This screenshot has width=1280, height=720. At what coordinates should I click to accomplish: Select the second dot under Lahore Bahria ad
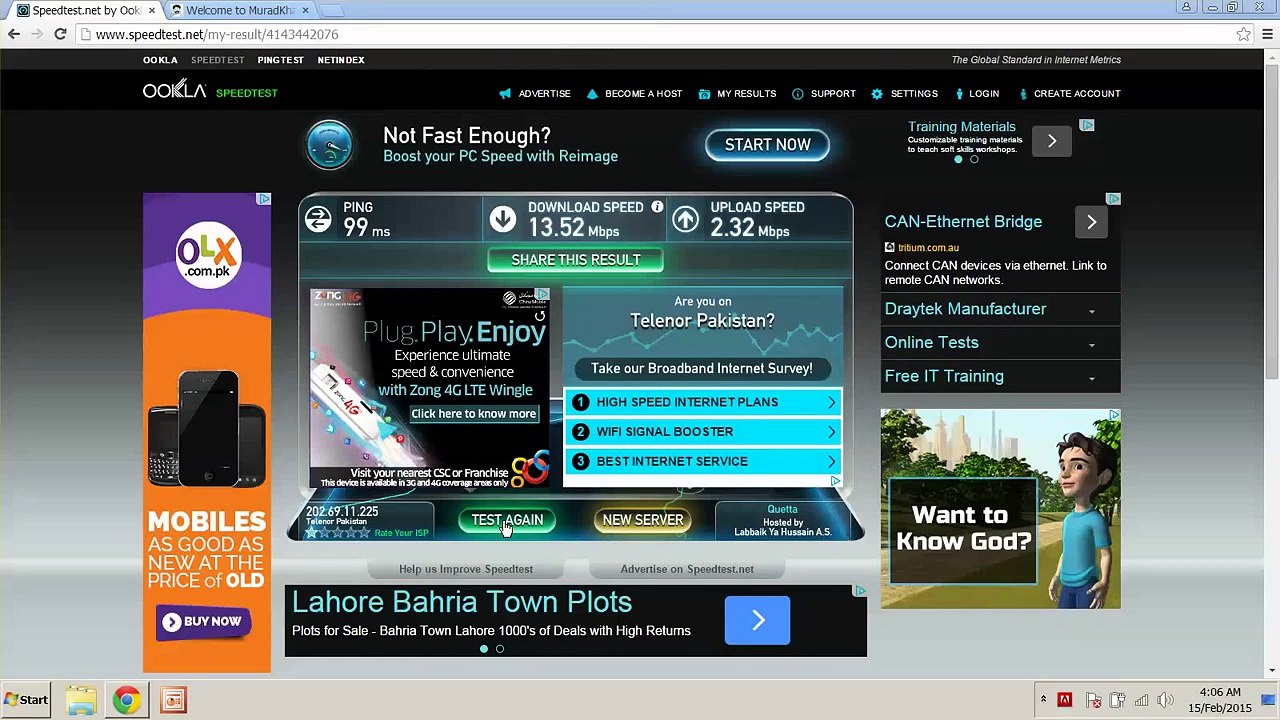click(x=500, y=649)
